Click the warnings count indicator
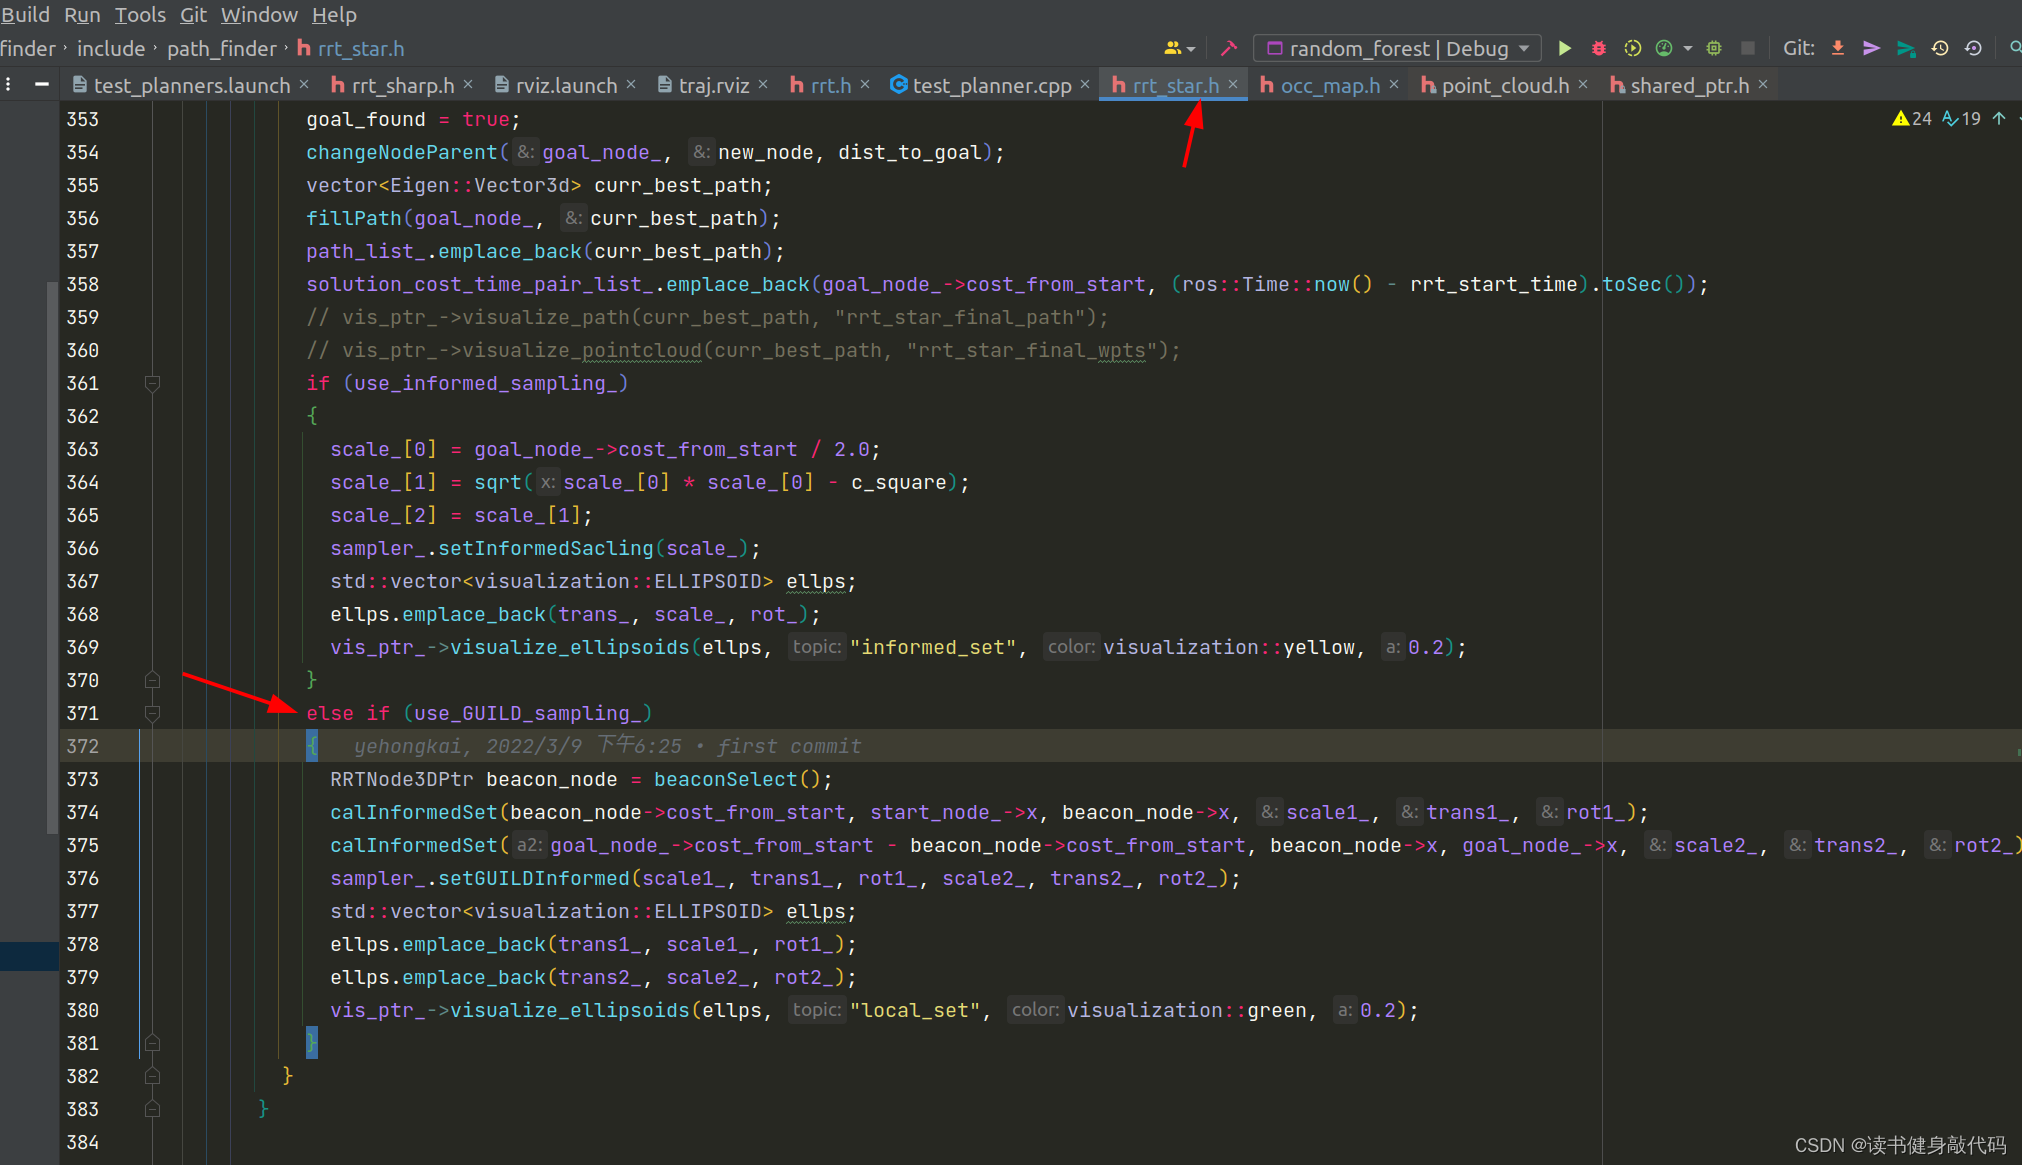Image resolution: width=2022 pixels, height=1165 pixels. (x=1912, y=118)
